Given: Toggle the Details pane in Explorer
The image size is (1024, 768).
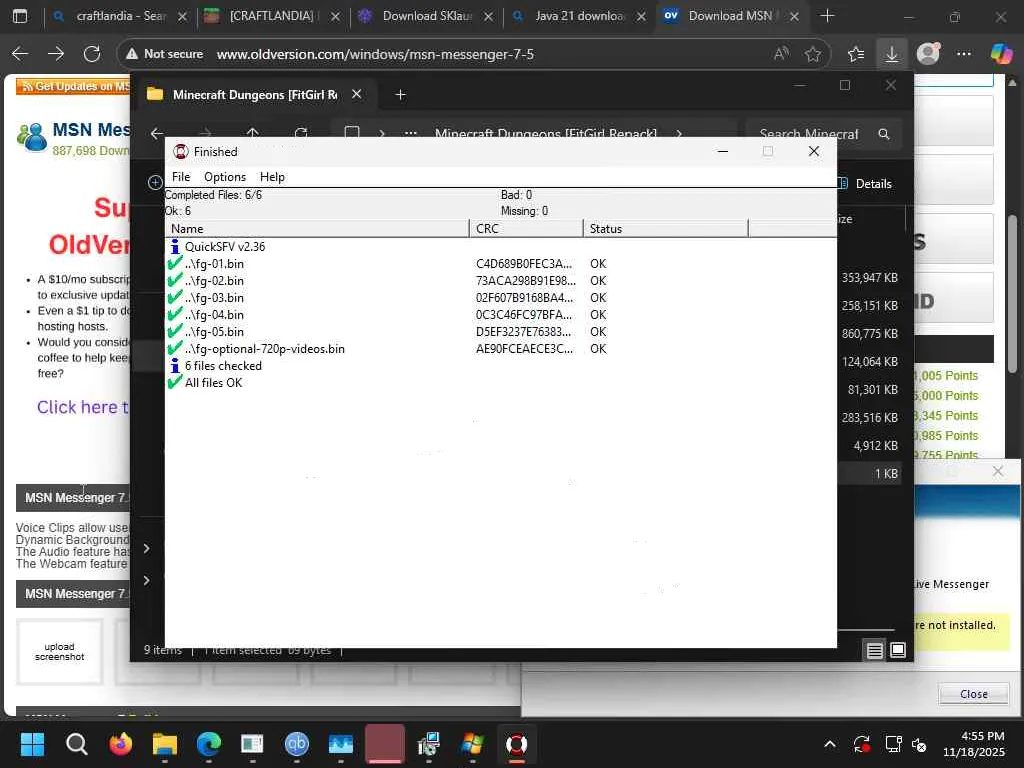Looking at the screenshot, I should click(865, 184).
